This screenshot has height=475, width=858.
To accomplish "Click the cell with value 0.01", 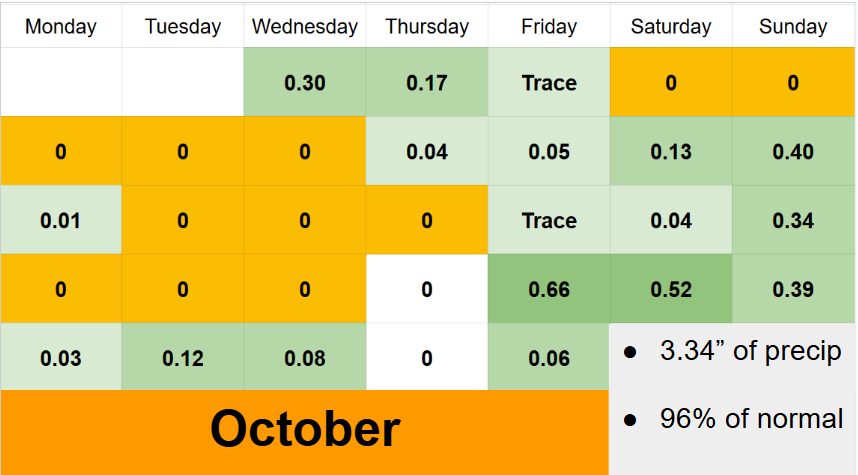I will (60, 221).
